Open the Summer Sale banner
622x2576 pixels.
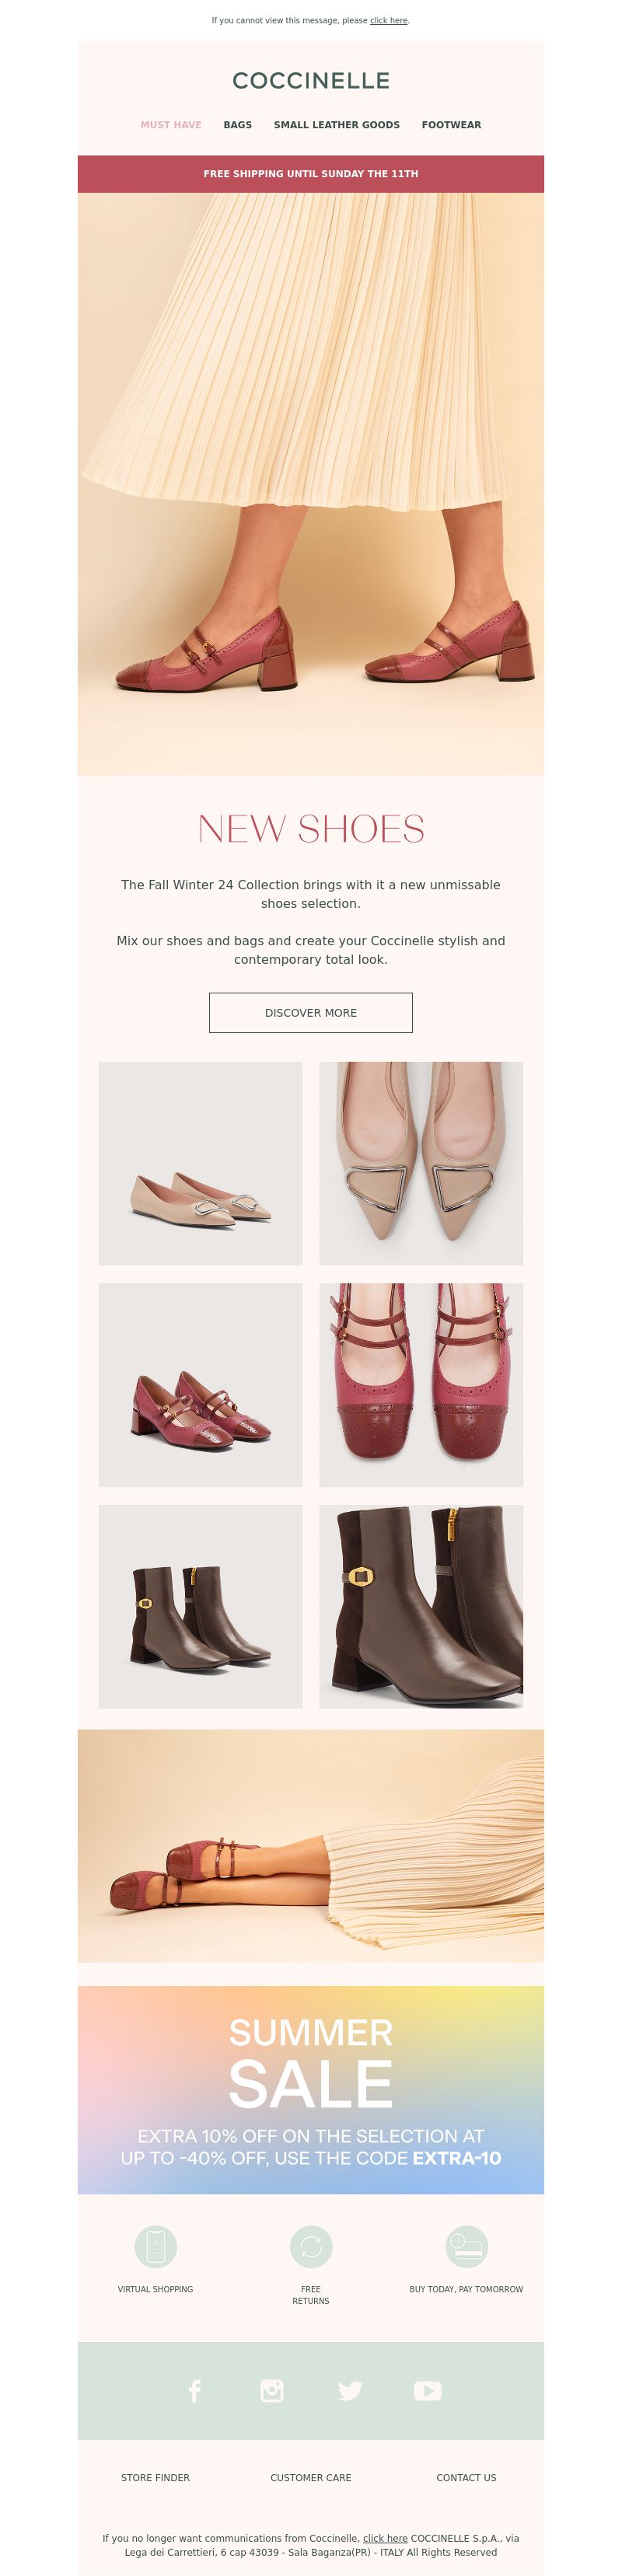coord(311,2089)
